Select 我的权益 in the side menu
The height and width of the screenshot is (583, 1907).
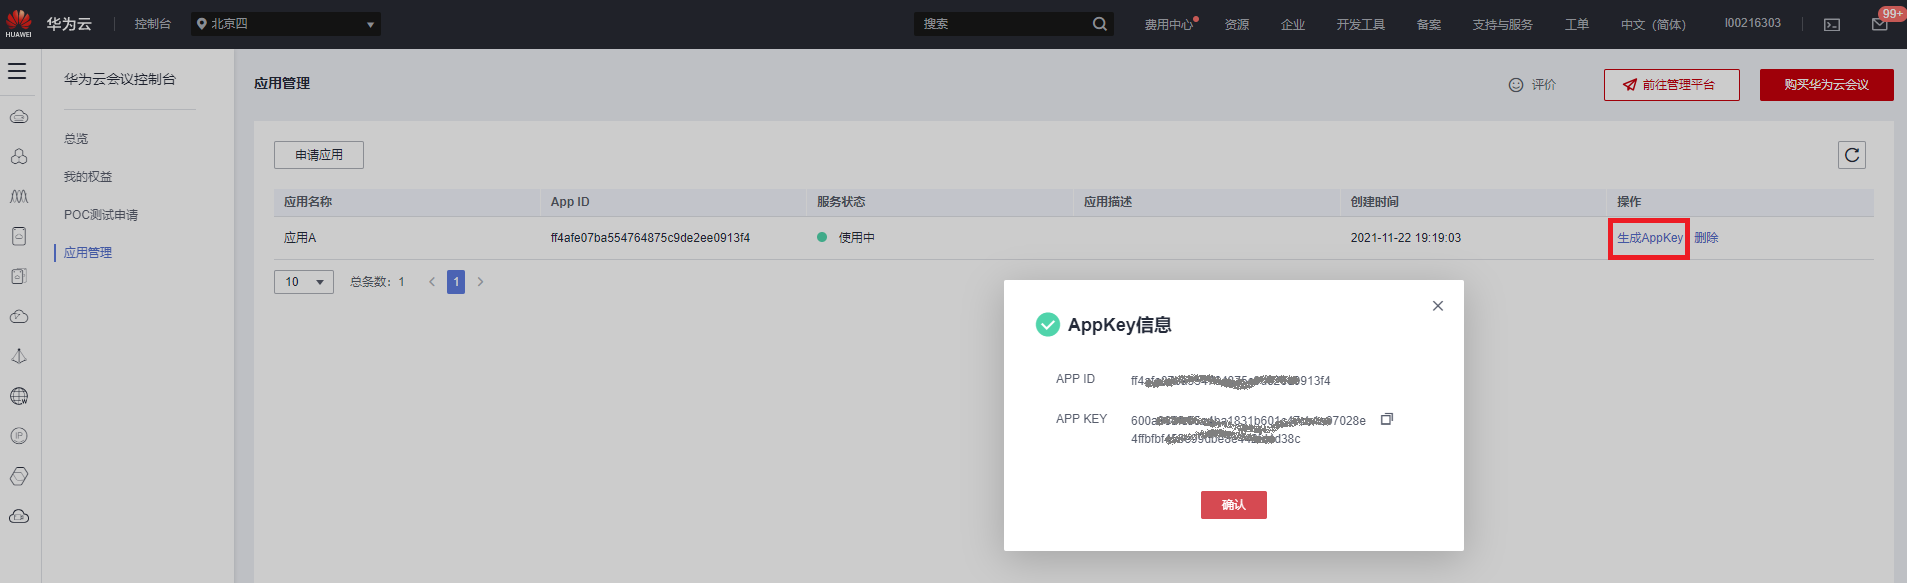point(88,177)
